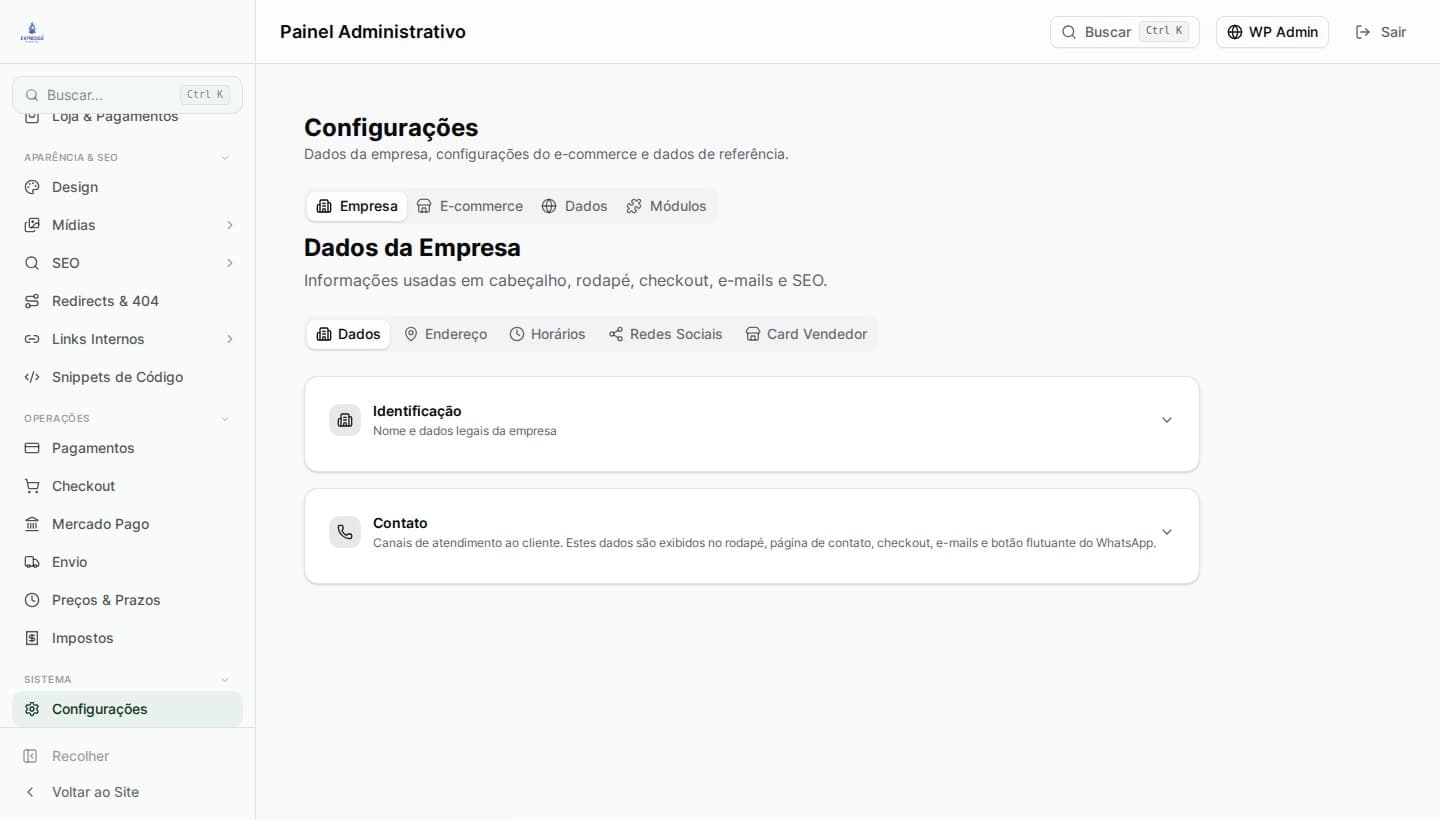Collapse the Aparência & SEO group
1440x820 pixels.
click(x=224, y=157)
